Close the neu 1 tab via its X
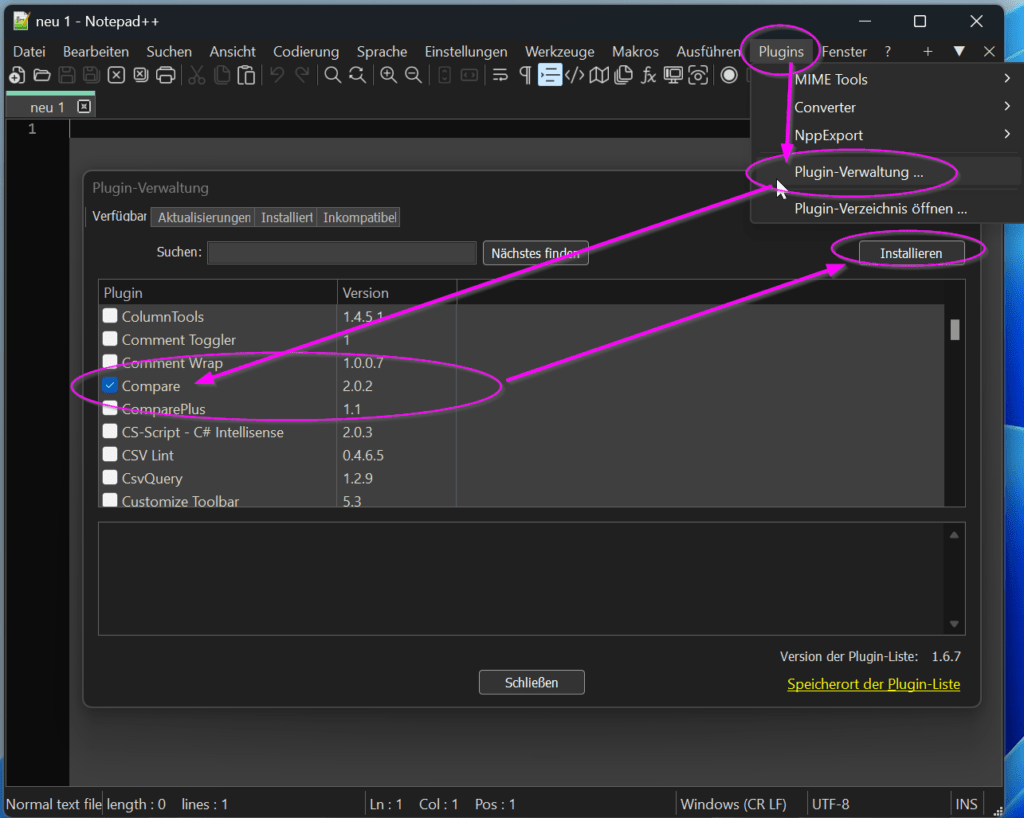The image size is (1024, 818). [x=84, y=106]
